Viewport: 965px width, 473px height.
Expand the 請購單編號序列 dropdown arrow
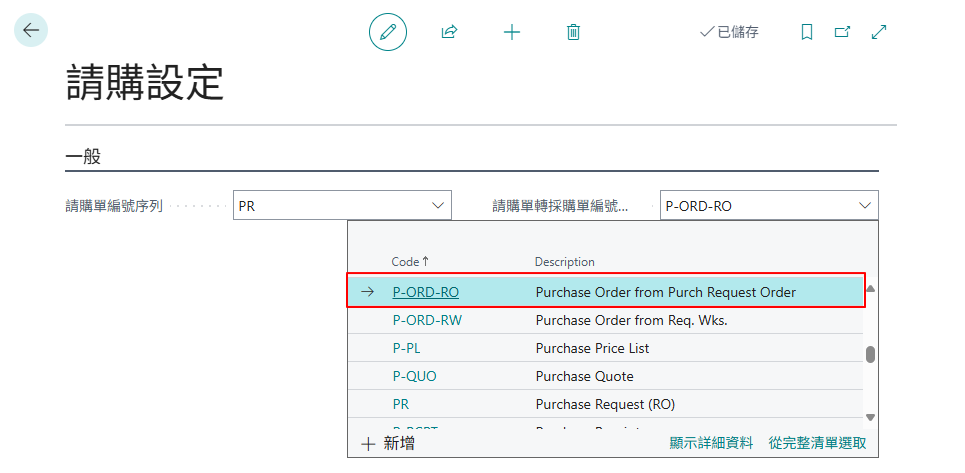coord(438,205)
